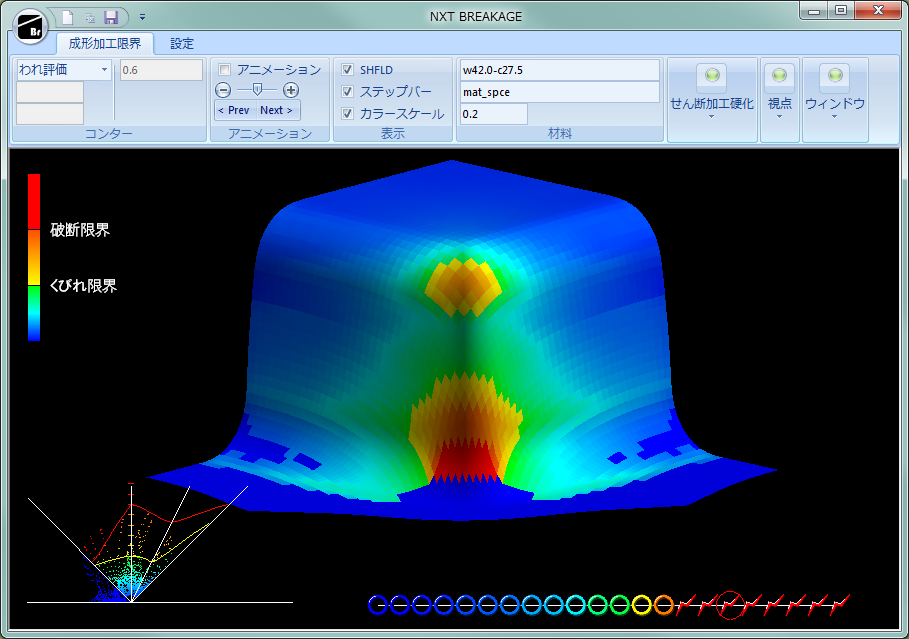Viewport: 909px width, 639px height.
Task: Enable the アニメーション checkbox
Action: coord(225,70)
